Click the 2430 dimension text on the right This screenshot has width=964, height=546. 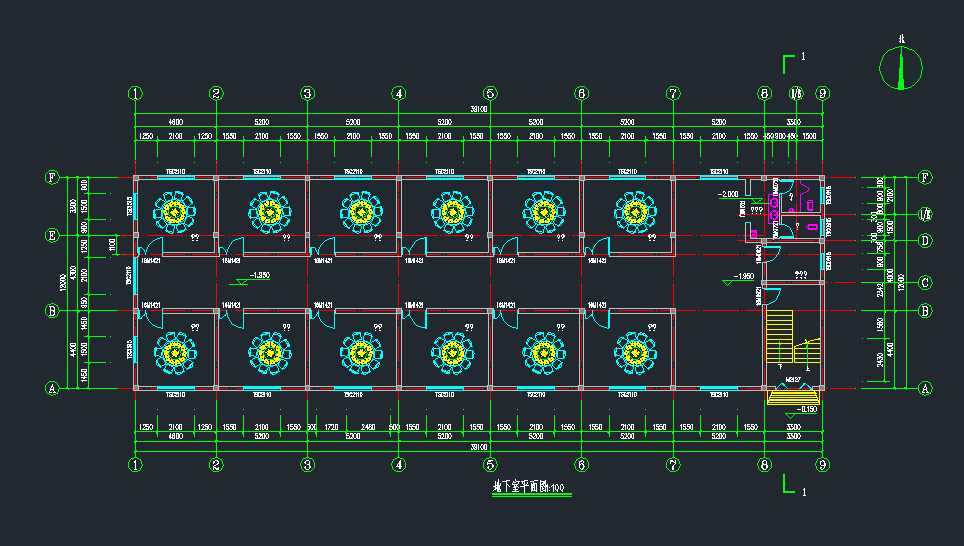click(x=880, y=360)
